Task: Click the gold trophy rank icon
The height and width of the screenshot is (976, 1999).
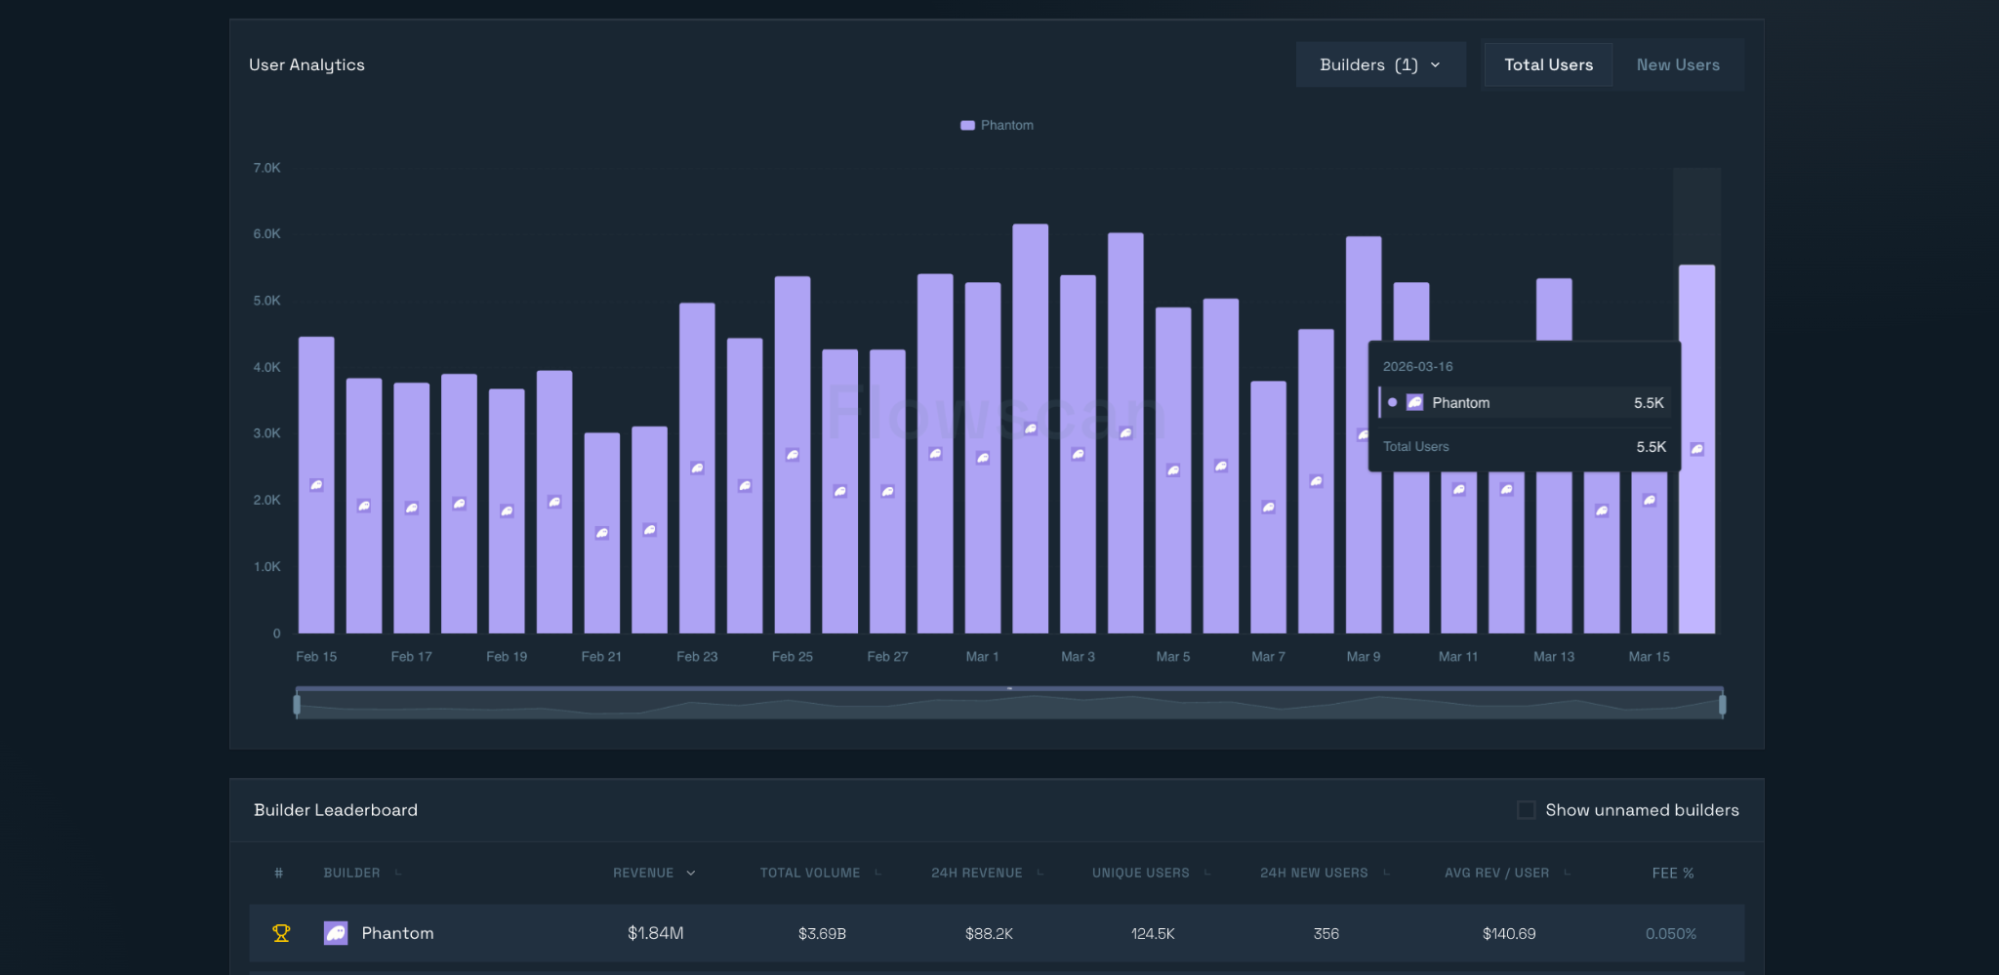Action: tap(281, 933)
